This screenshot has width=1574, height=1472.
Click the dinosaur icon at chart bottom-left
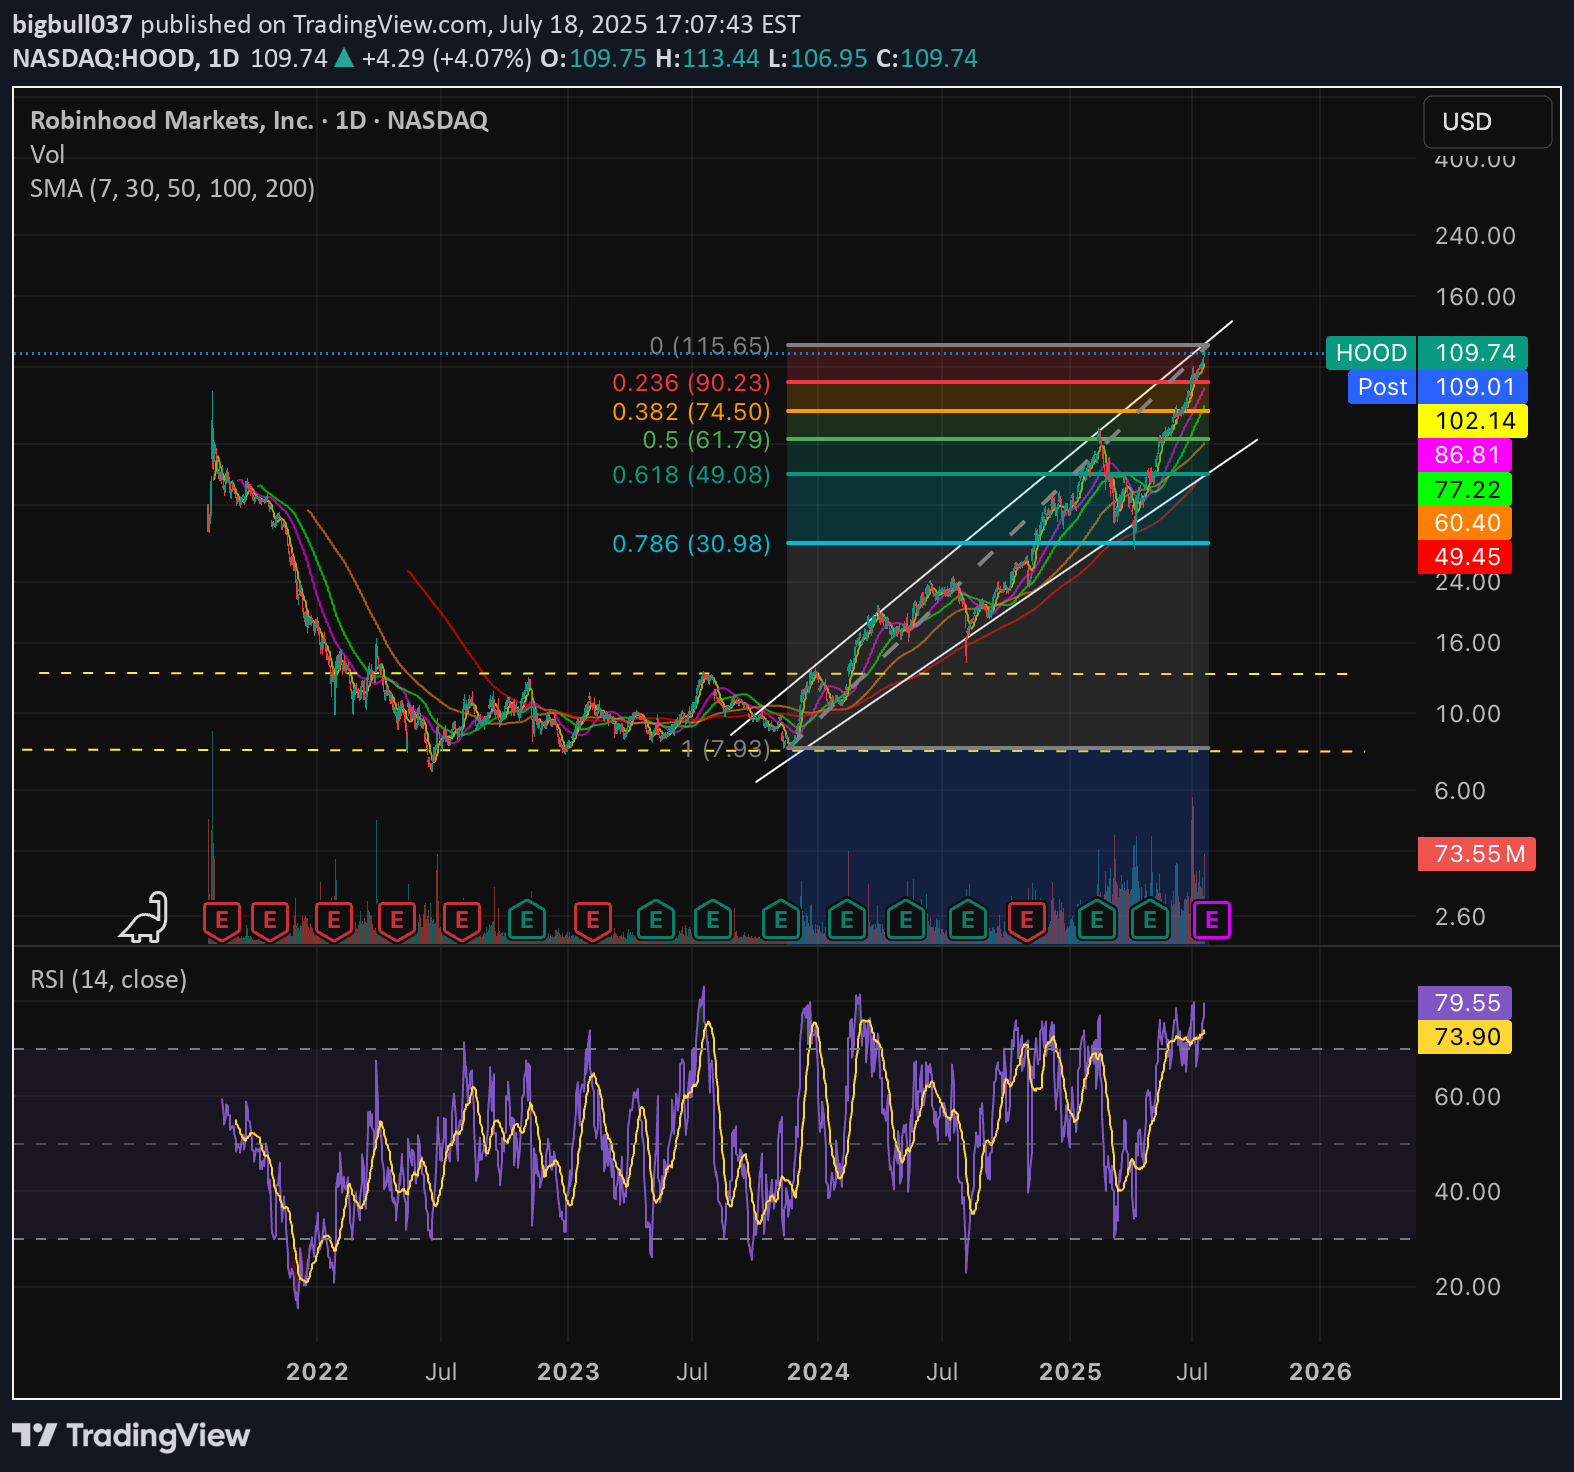pyautogui.click(x=145, y=918)
